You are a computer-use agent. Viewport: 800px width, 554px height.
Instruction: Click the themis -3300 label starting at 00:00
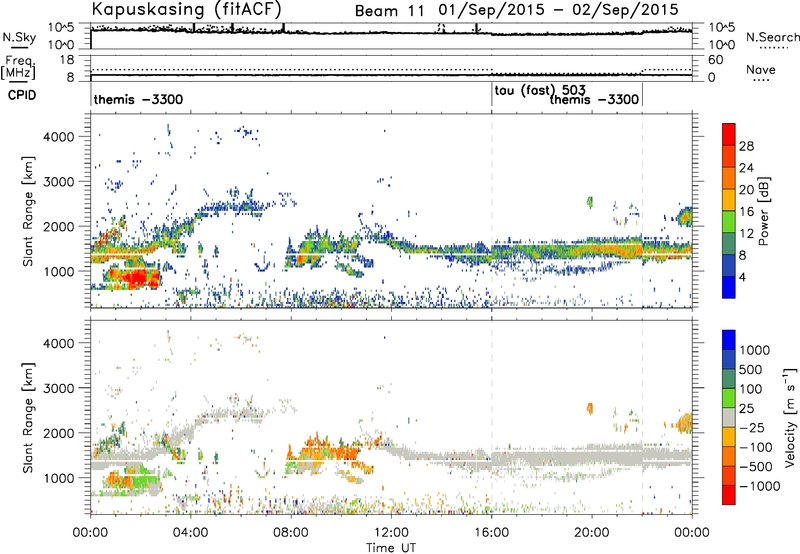138,99
